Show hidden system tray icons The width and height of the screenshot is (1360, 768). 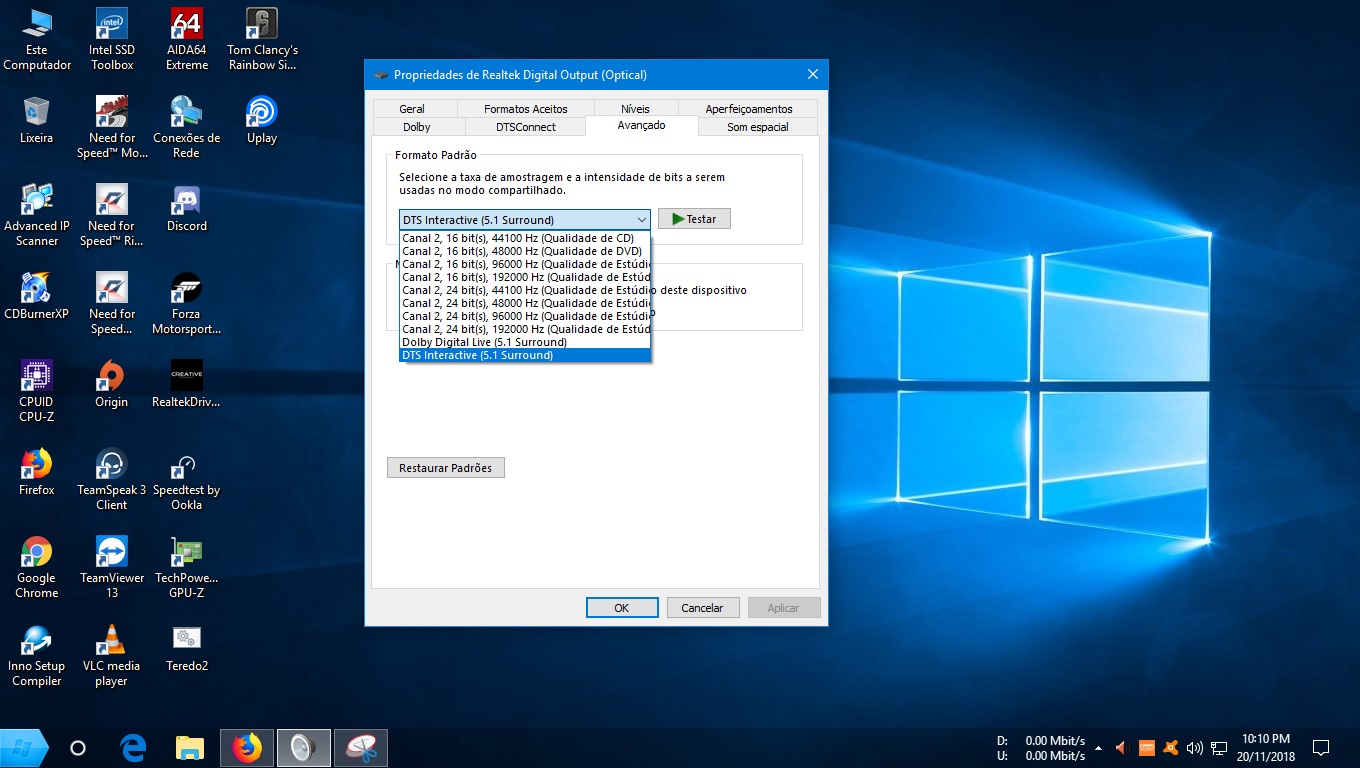click(x=1099, y=748)
